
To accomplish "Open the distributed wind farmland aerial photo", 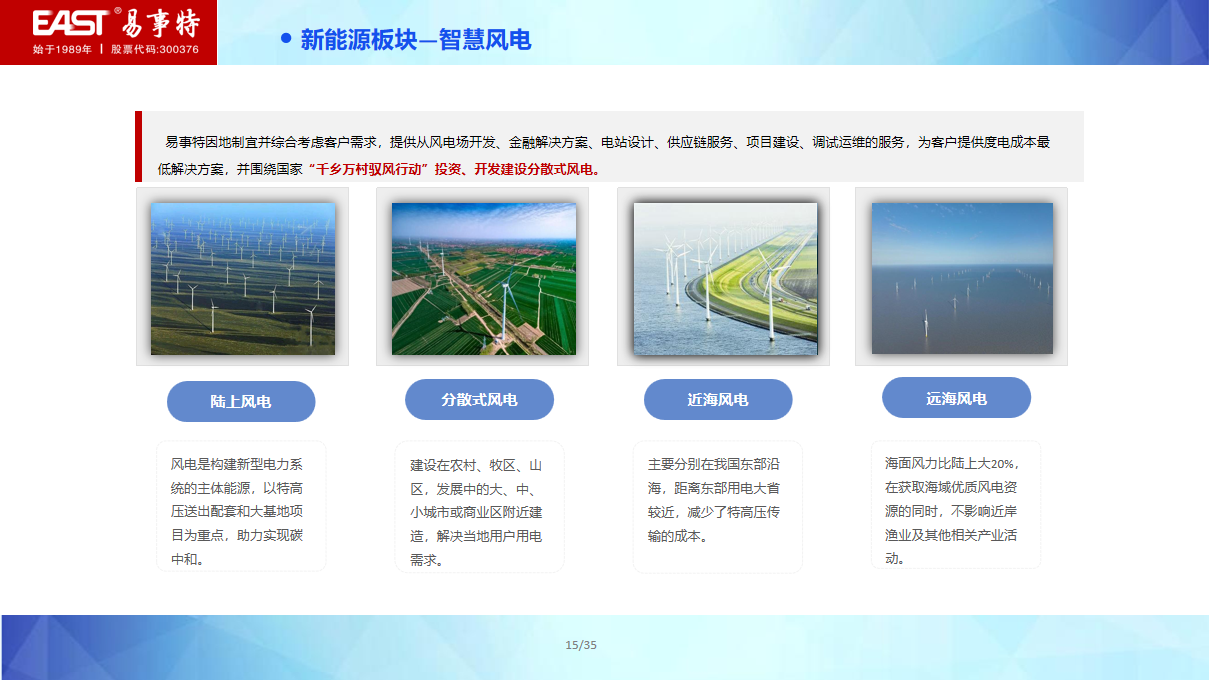I will coord(483,278).
